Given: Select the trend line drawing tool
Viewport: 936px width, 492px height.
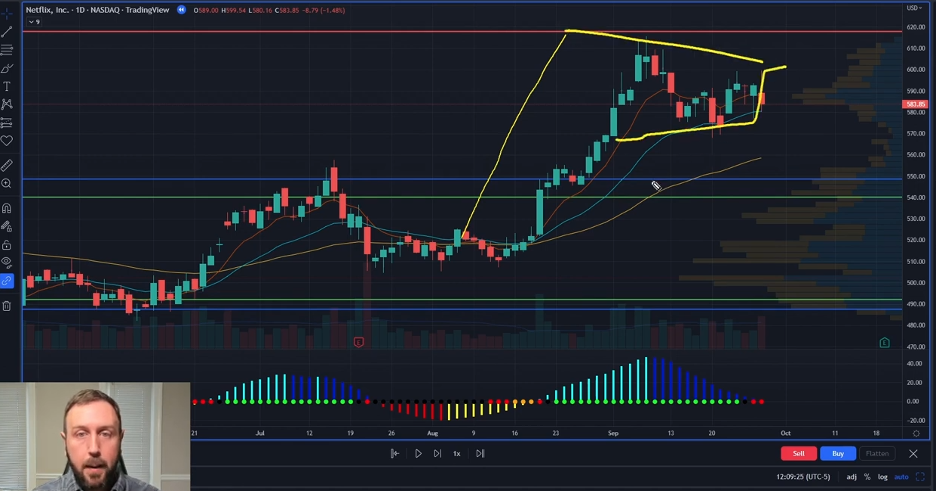Looking at the screenshot, I should [7, 32].
